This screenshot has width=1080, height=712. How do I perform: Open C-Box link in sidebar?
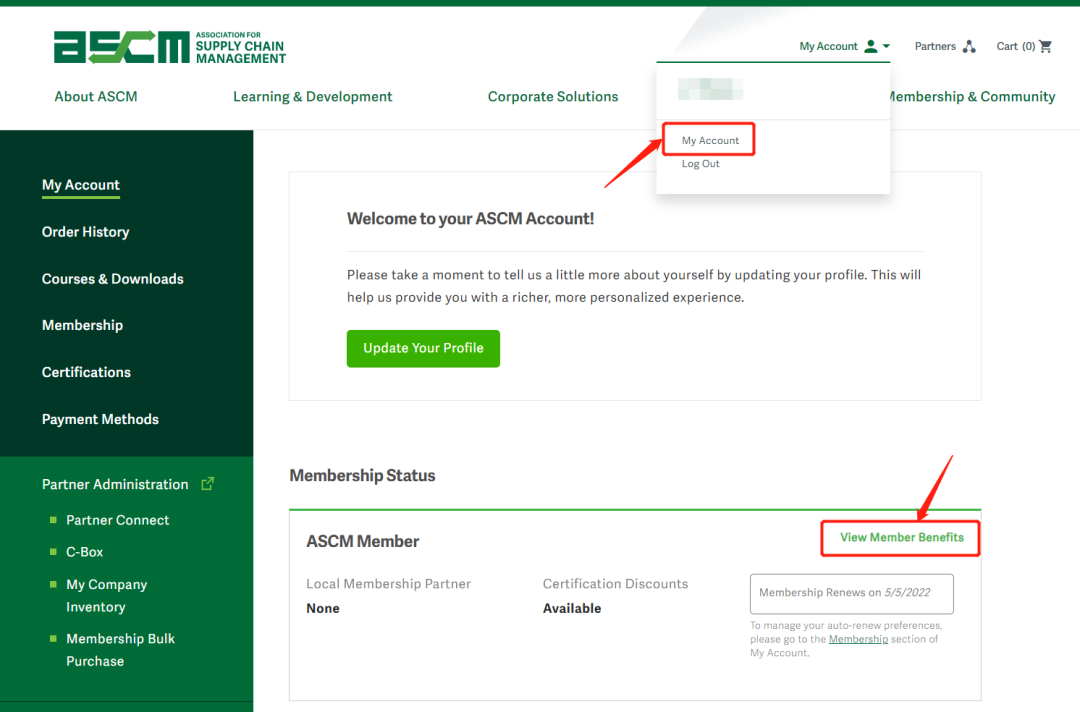[x=85, y=552]
